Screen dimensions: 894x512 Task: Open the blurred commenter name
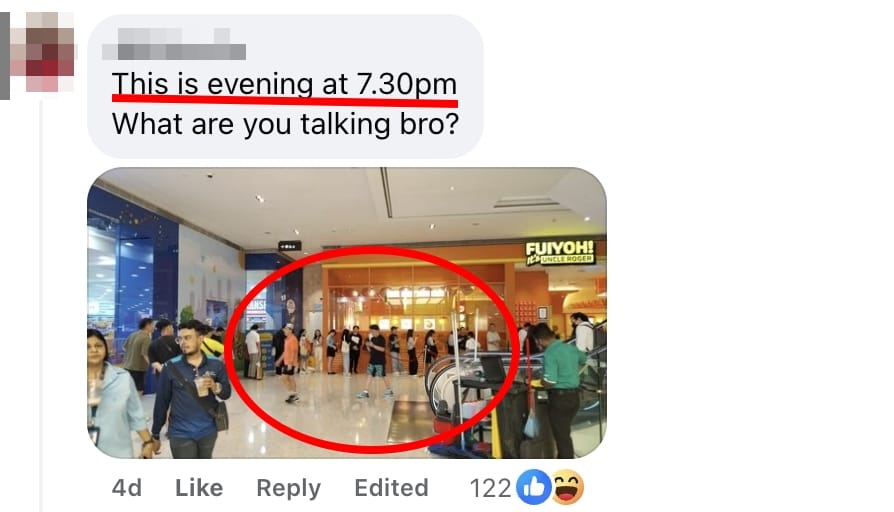[x=174, y=44]
